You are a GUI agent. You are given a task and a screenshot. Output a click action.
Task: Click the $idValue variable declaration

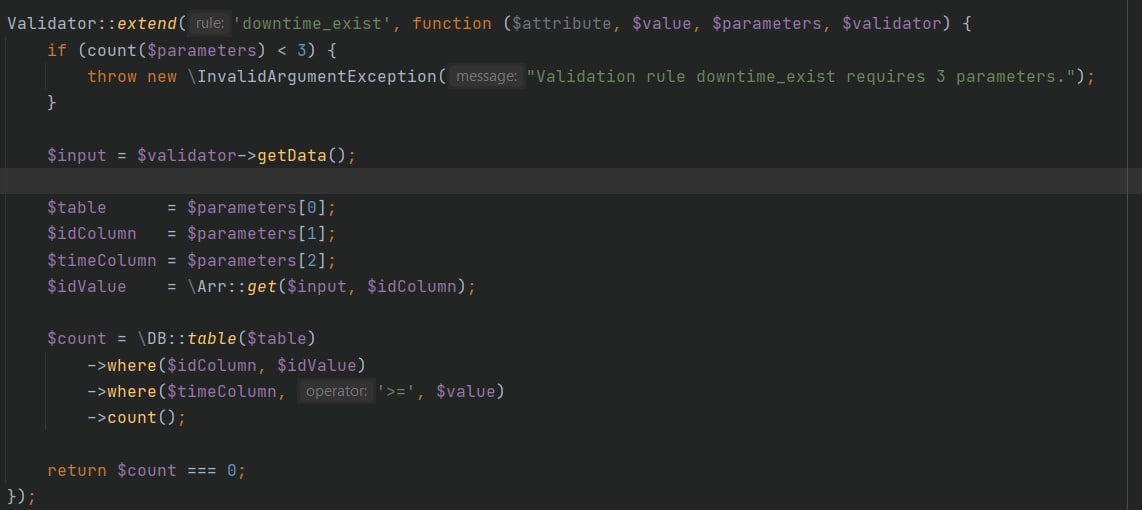pyautogui.click(x=87, y=286)
